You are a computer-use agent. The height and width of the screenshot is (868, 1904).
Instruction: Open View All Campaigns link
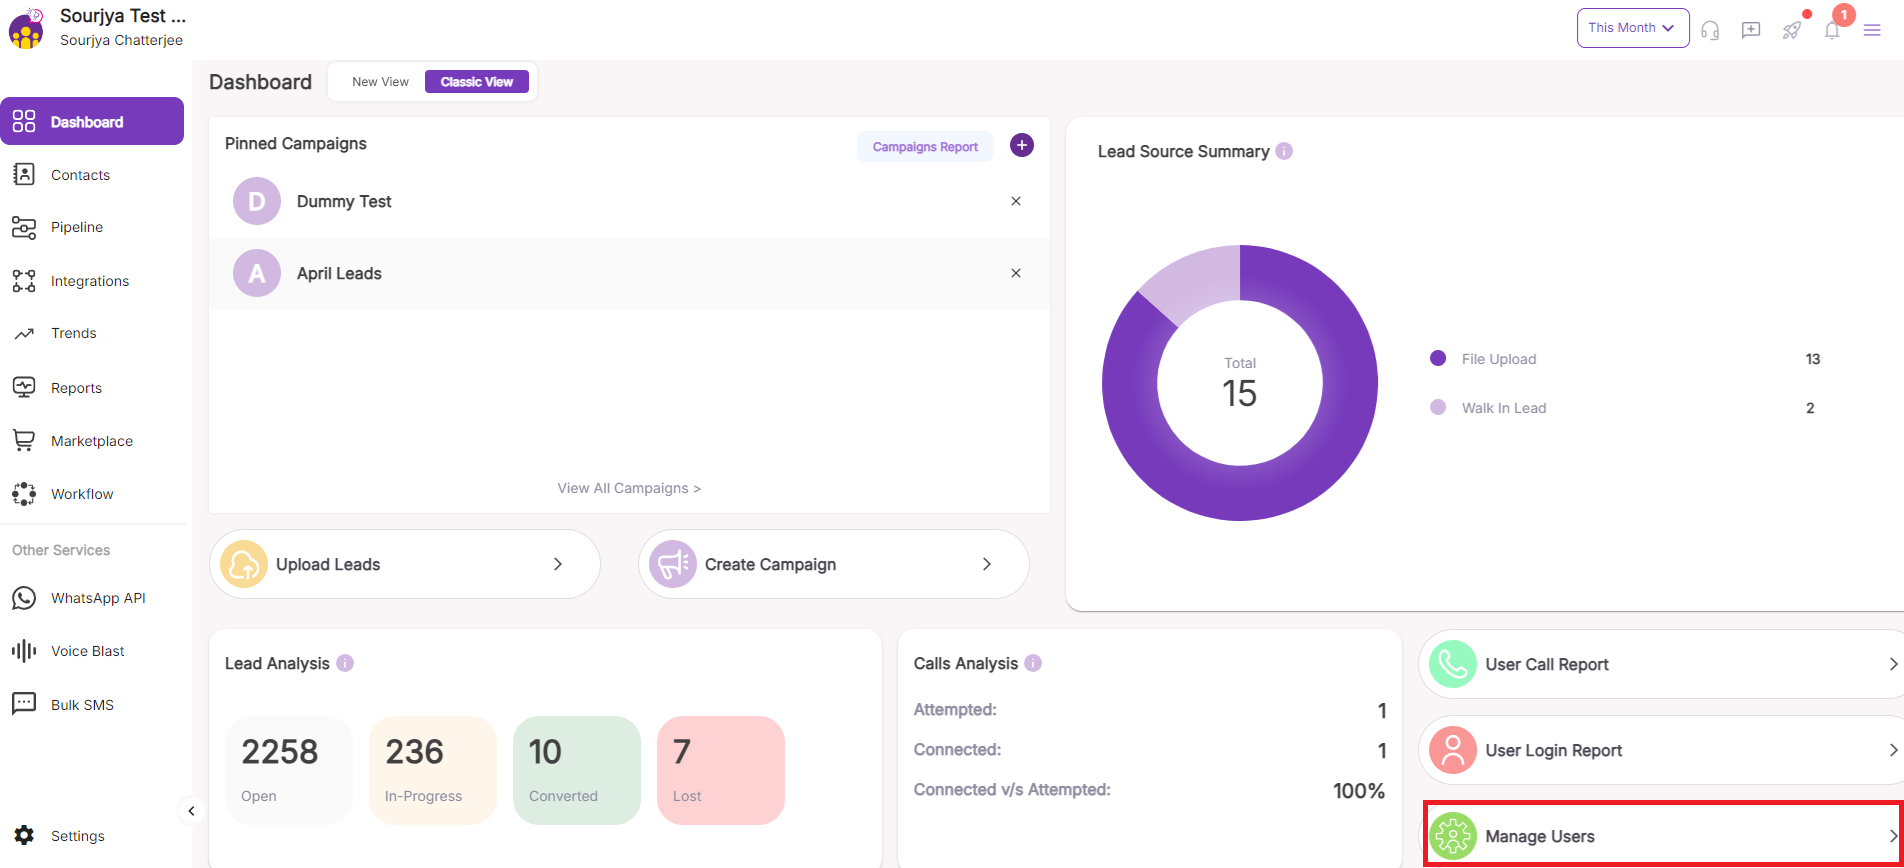click(x=629, y=488)
